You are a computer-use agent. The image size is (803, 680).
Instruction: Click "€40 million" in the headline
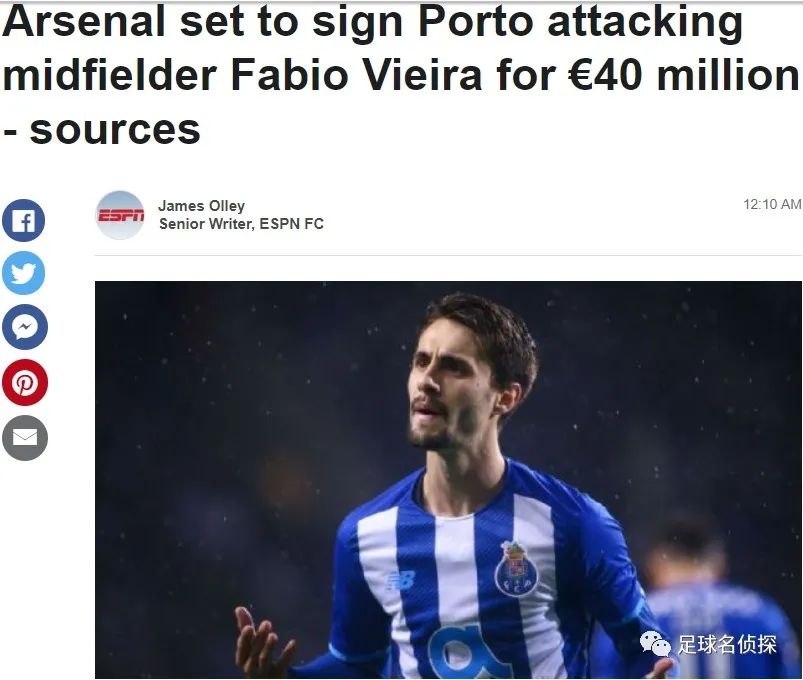pyautogui.click(x=684, y=75)
